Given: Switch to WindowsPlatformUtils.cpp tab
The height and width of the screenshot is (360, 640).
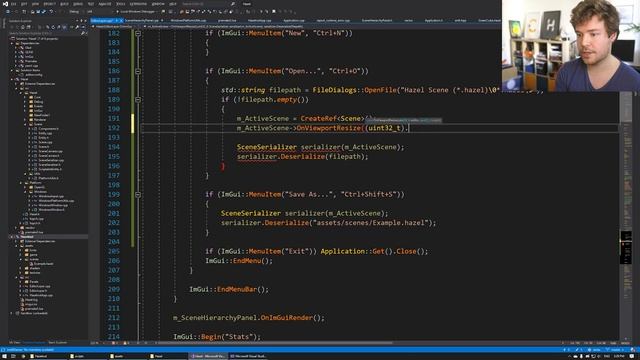Looking at the screenshot, I should click(188, 20).
